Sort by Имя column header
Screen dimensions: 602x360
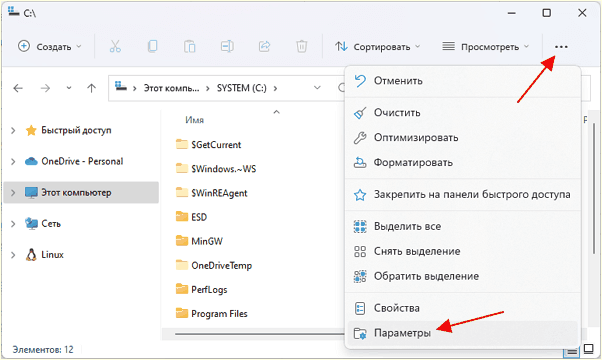click(194, 120)
